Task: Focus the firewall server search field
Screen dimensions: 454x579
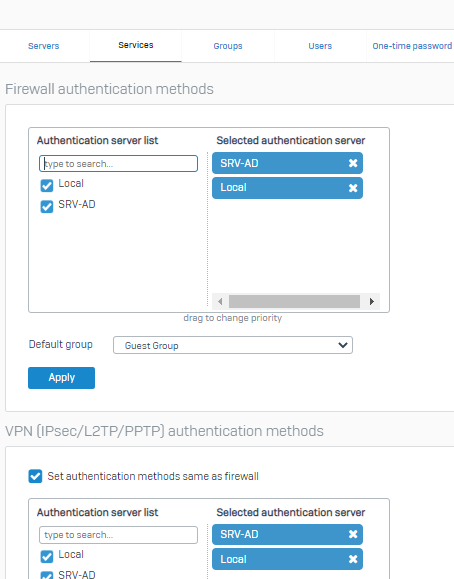Action: 118,164
